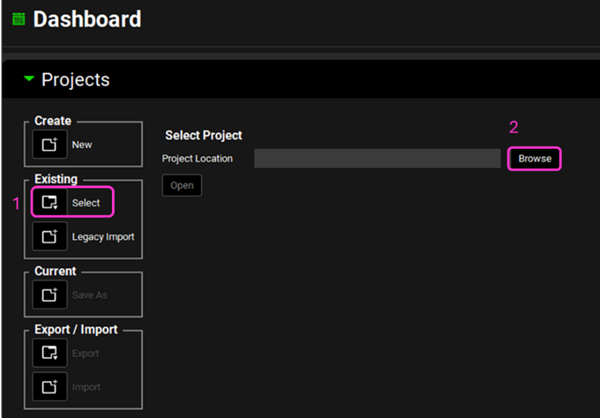600x418 pixels.
Task: Click the Save As icon under Current
Action: point(49,295)
